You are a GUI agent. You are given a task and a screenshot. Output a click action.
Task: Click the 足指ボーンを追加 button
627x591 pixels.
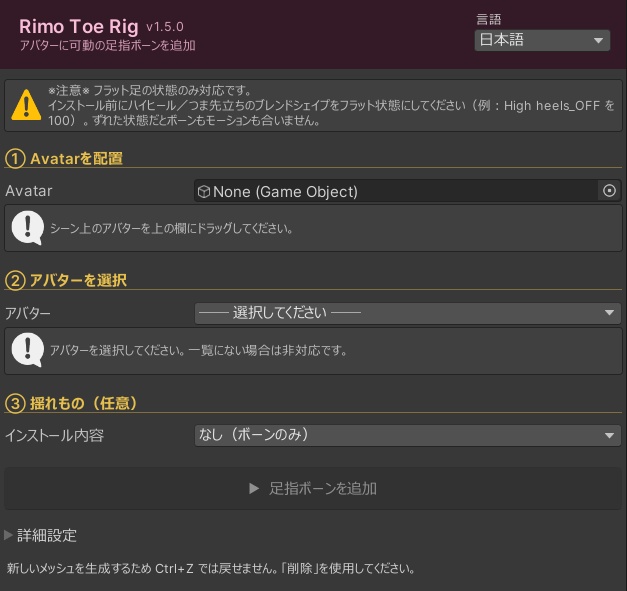click(x=313, y=488)
